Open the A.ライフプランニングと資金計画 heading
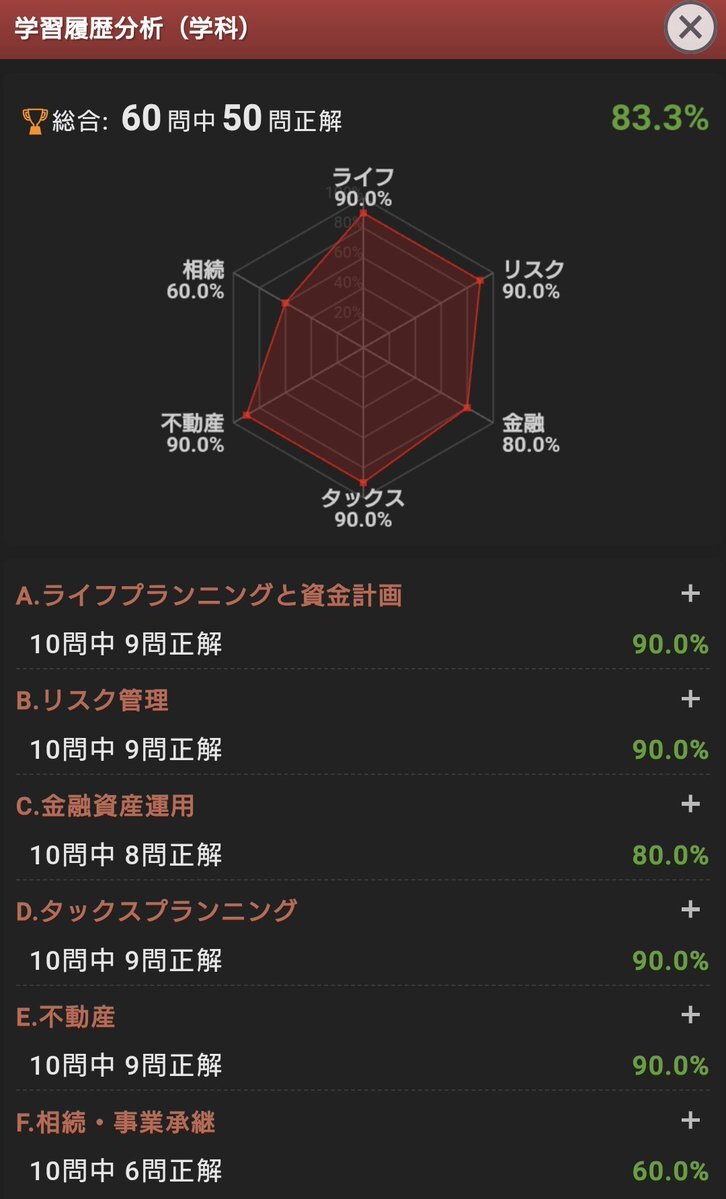726x1199 pixels. click(x=209, y=596)
